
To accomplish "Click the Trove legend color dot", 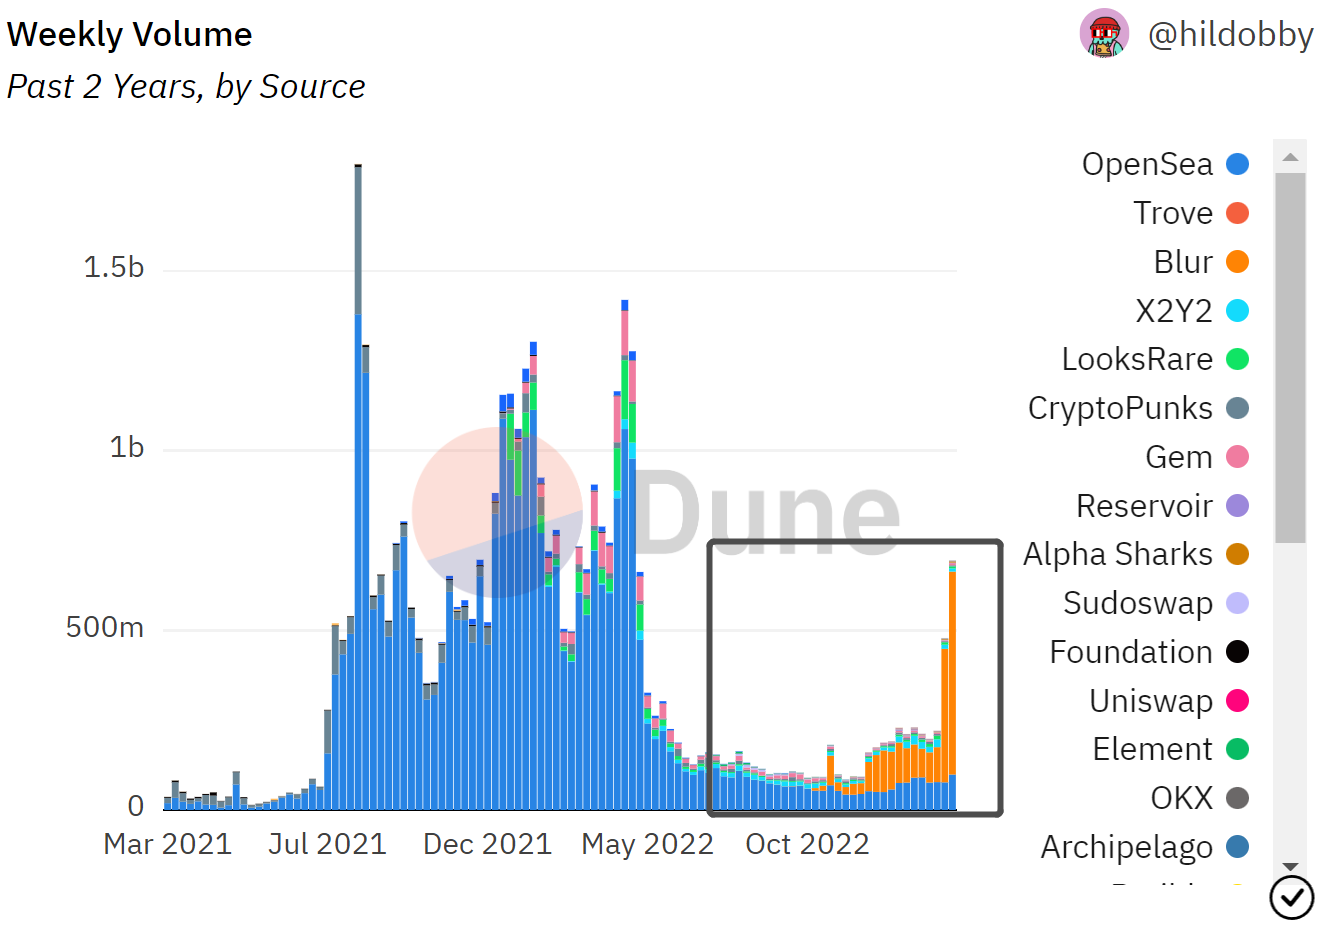I will (x=1237, y=213).
